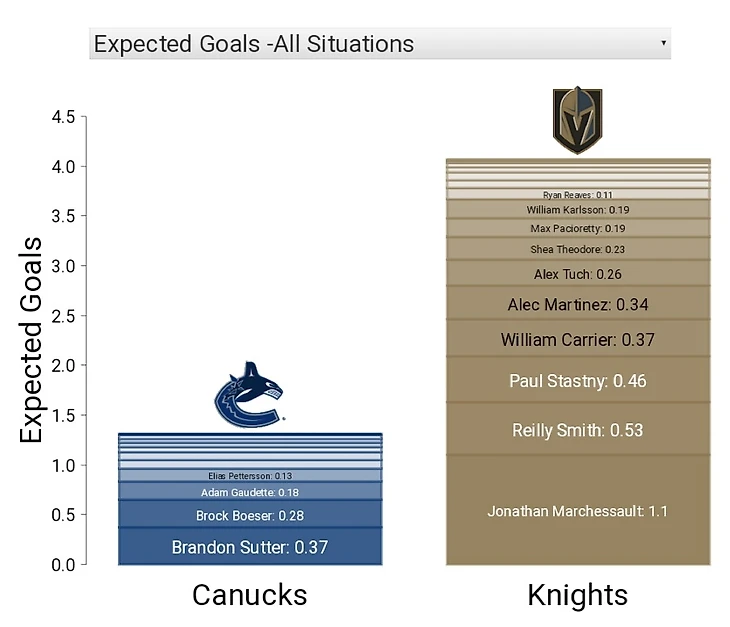730x627 pixels.
Task: Select Jonathan Marchessault 1.1 bar segment
Action: tap(577, 511)
